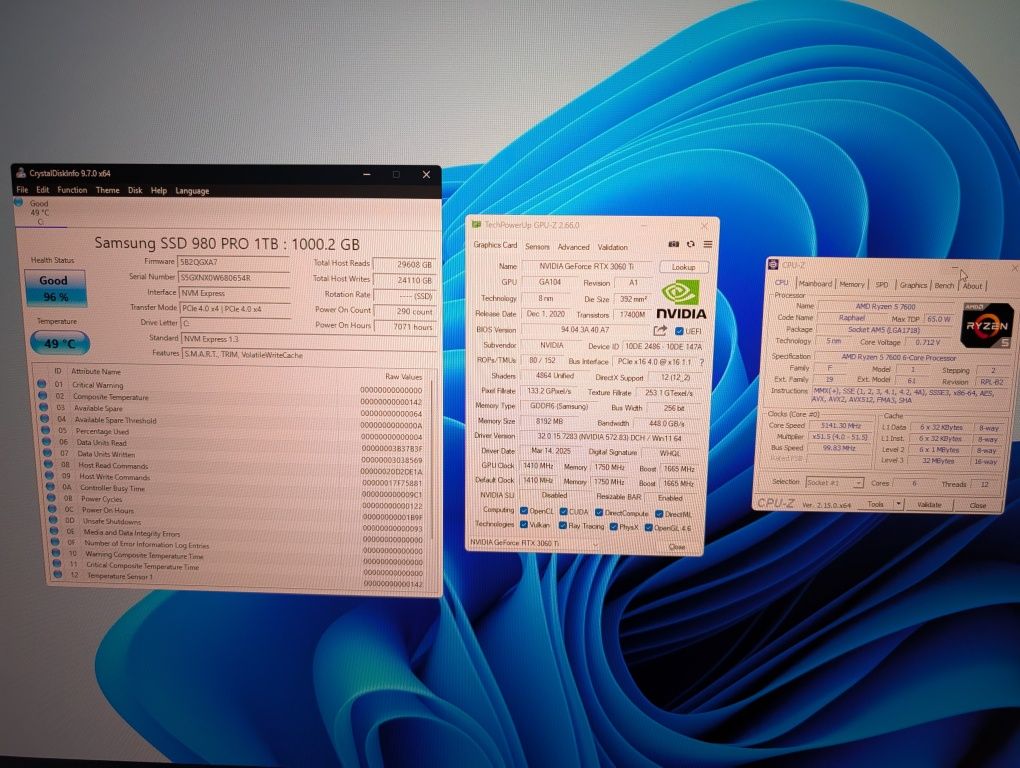Click status dot for Unsafe Shutdowns row
Image resolution: width=1020 pixels, height=768 pixels.
53,520
